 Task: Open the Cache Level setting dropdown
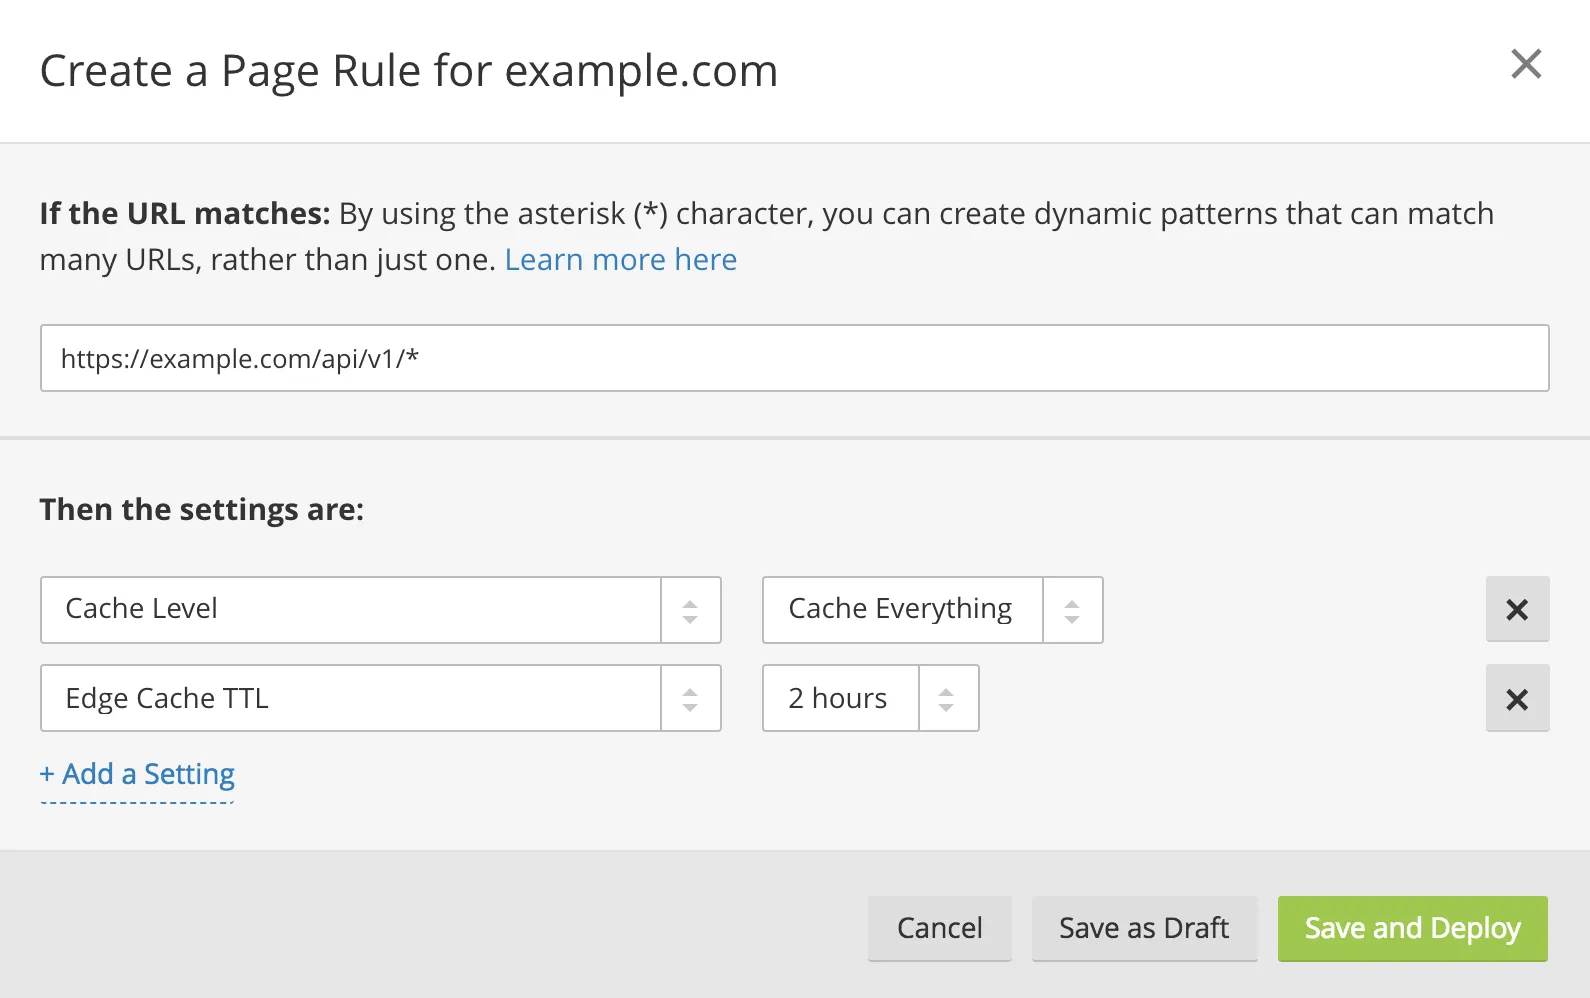pos(350,609)
